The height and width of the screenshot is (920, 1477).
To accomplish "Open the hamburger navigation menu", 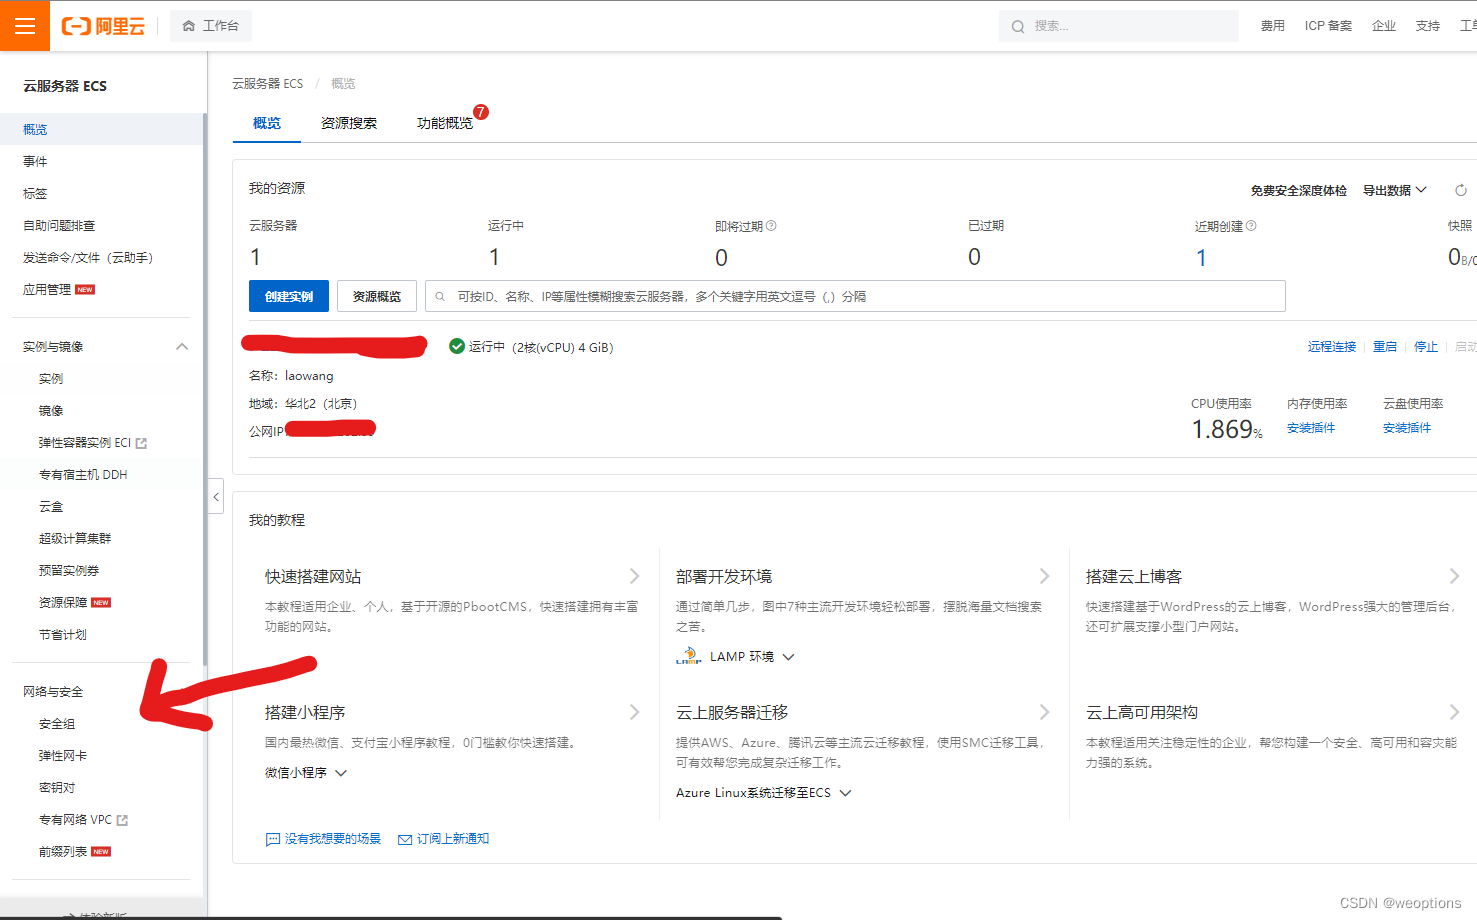I will [x=24, y=25].
